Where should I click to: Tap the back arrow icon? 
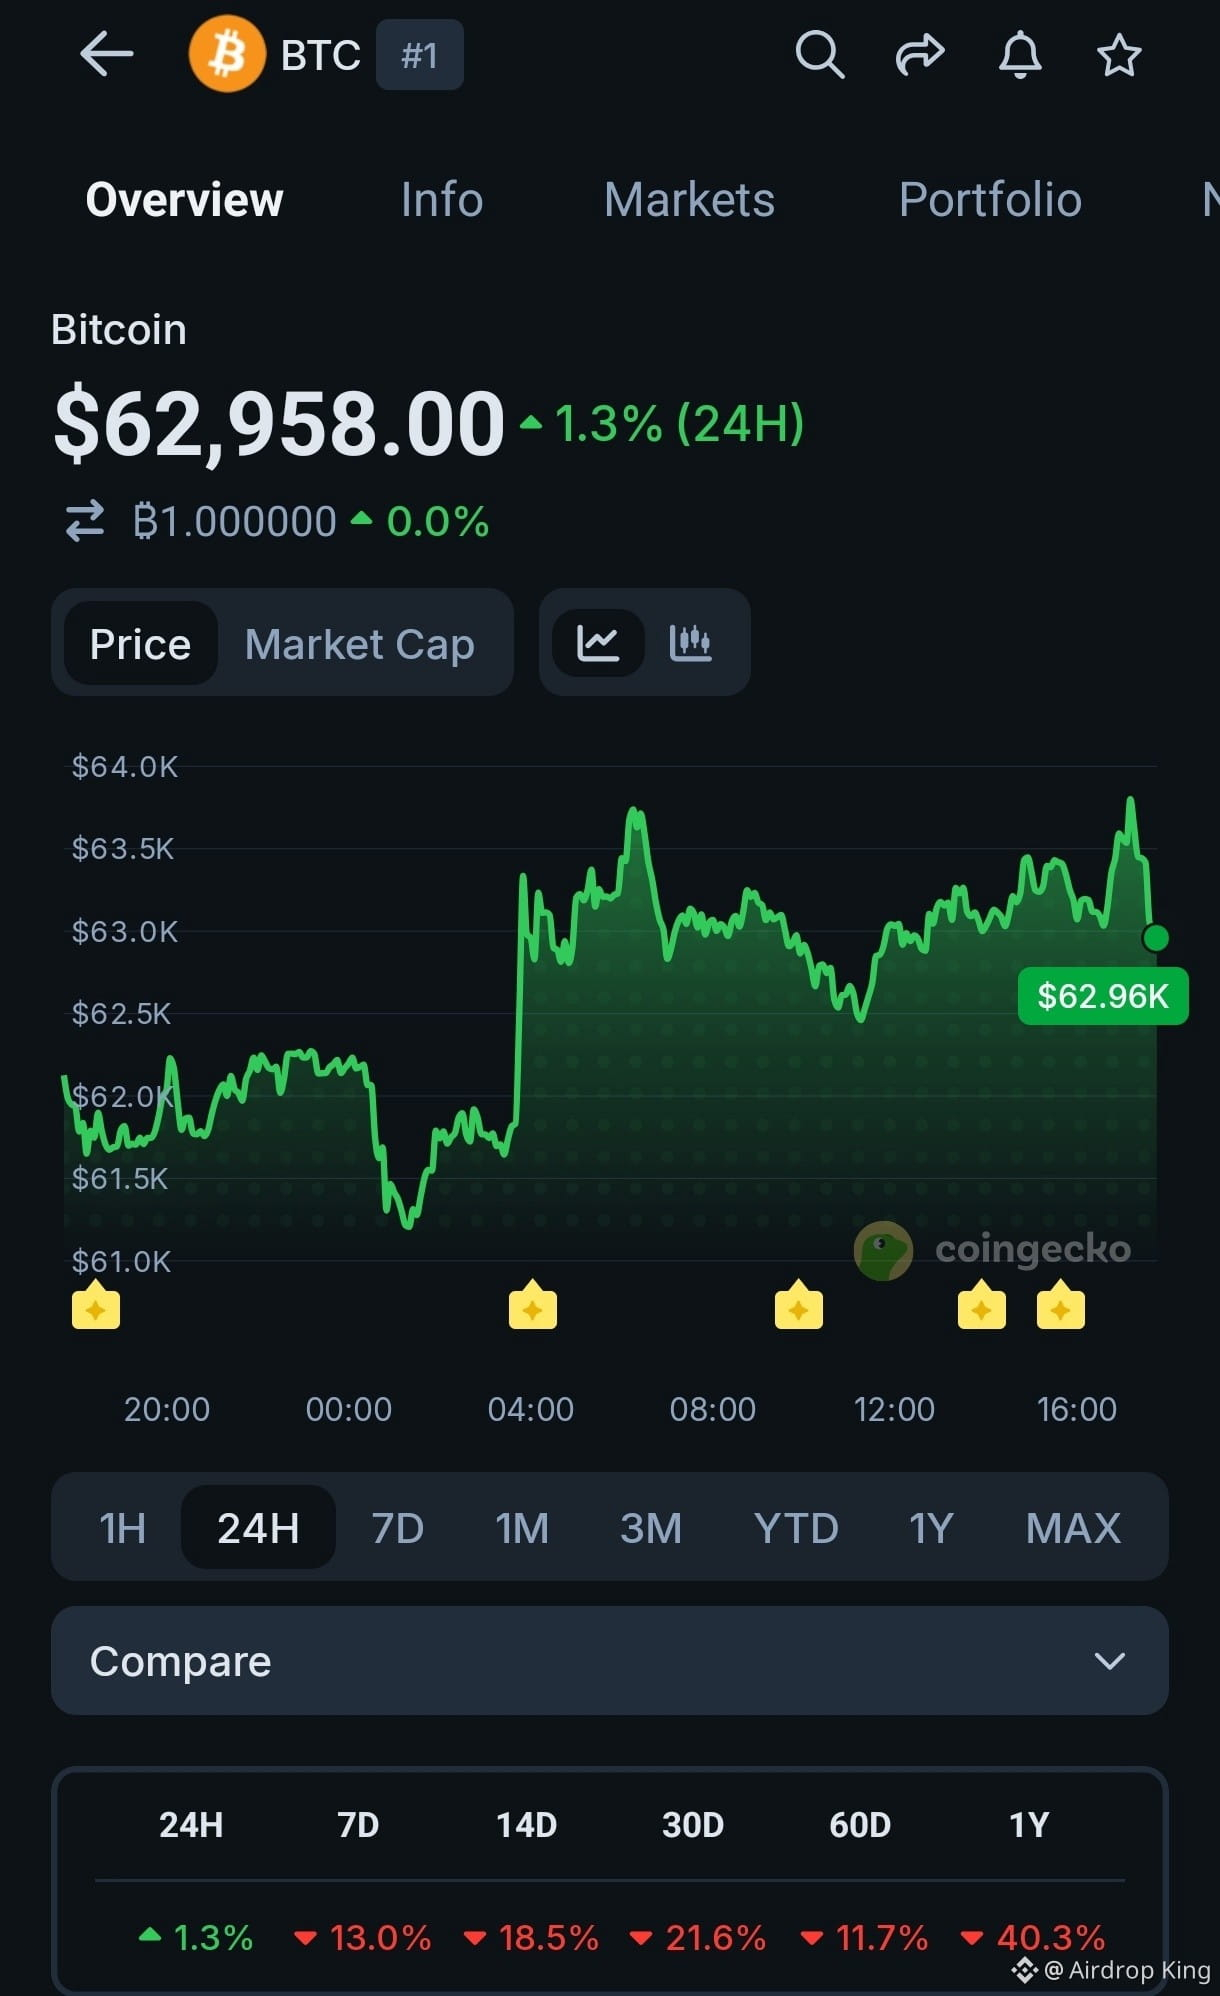click(107, 54)
